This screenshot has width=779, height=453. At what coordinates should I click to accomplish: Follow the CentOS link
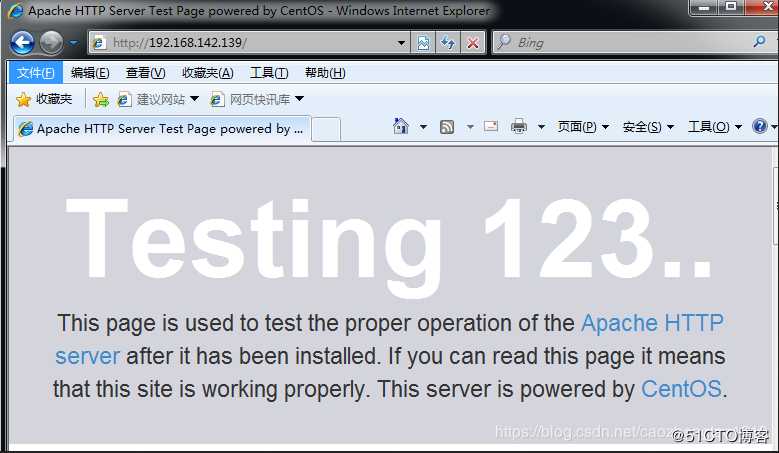tap(681, 388)
